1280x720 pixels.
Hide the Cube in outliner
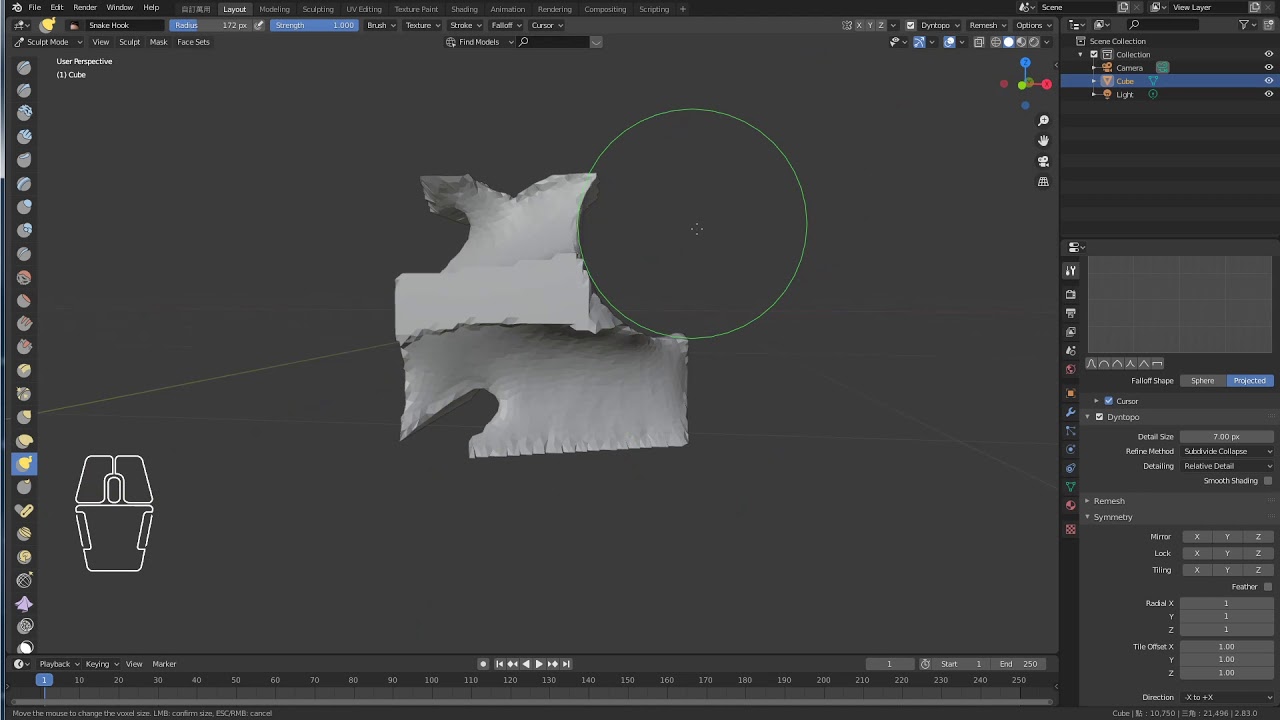1269,81
